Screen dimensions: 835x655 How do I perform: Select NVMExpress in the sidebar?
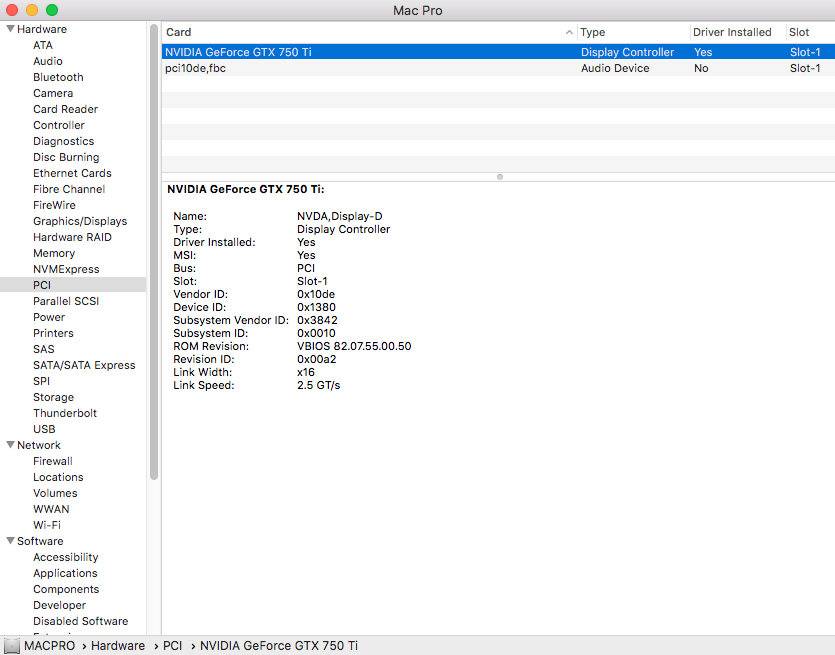click(66, 269)
